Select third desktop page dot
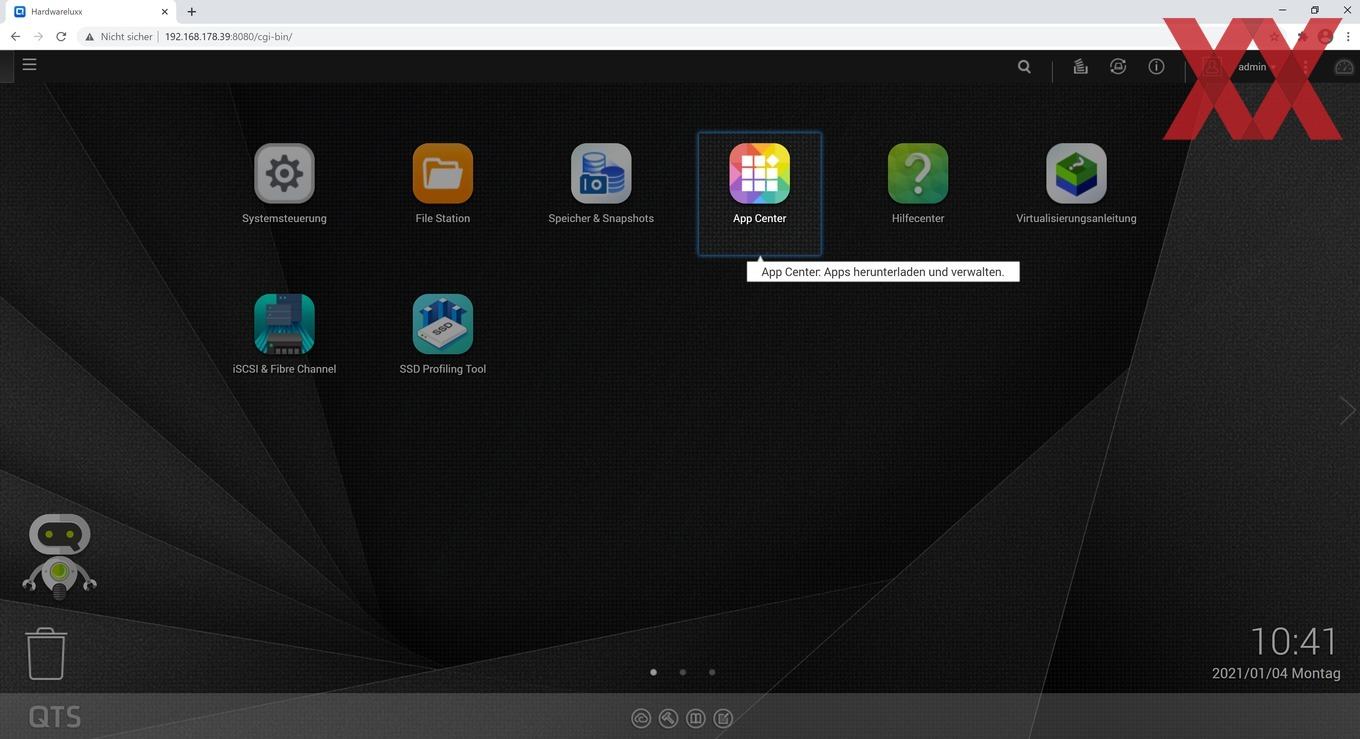The height and width of the screenshot is (739, 1360). point(712,672)
